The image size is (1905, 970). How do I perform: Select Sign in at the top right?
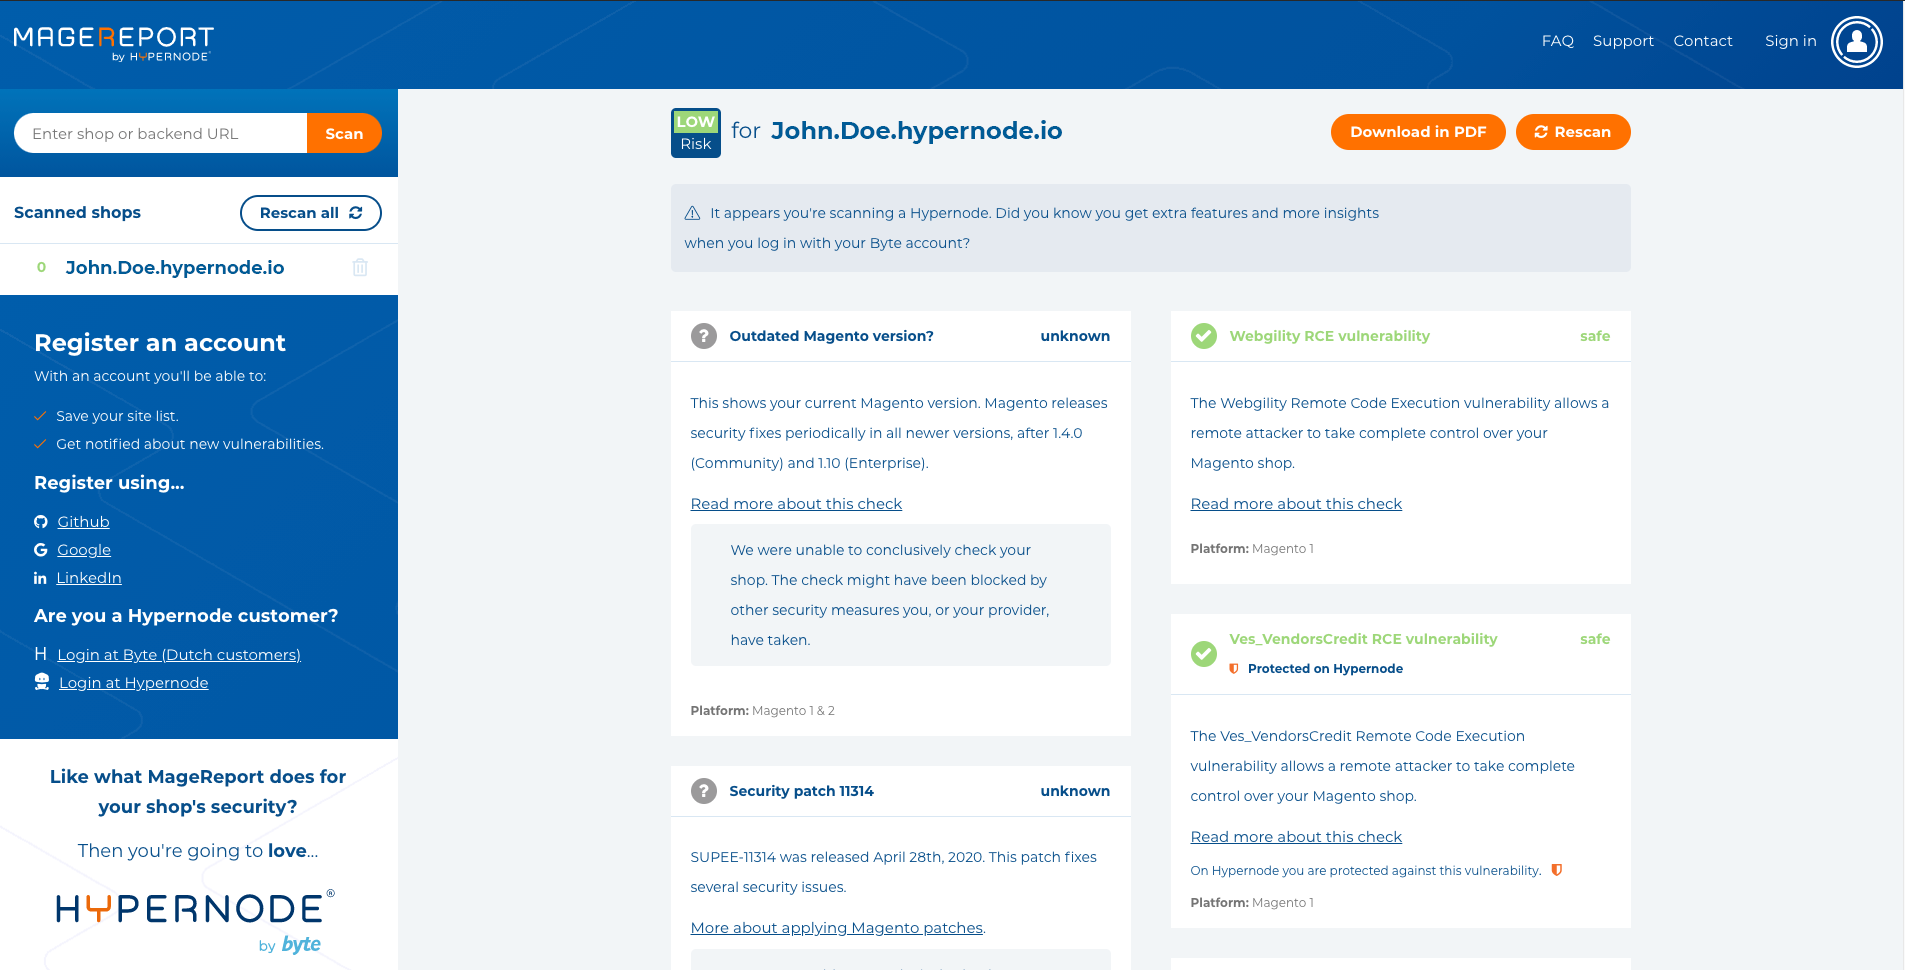tap(1790, 41)
